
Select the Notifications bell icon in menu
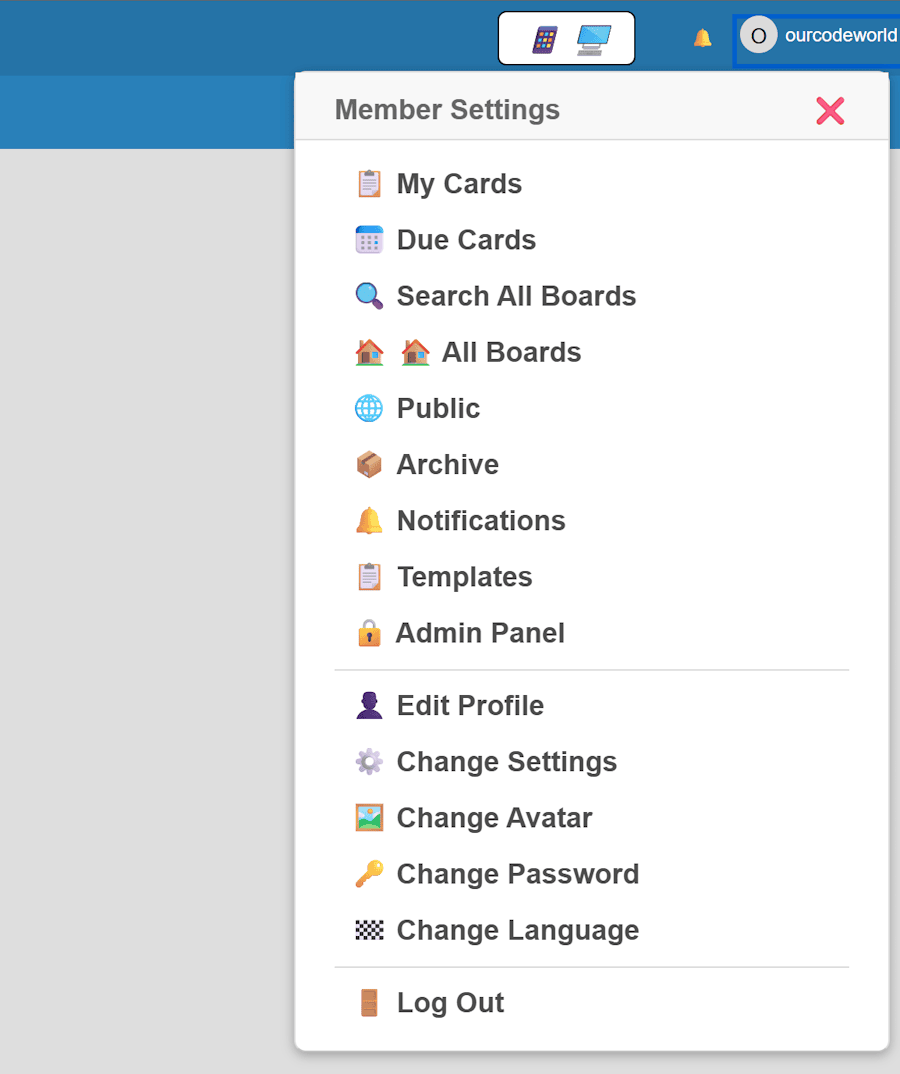pyautogui.click(x=369, y=520)
